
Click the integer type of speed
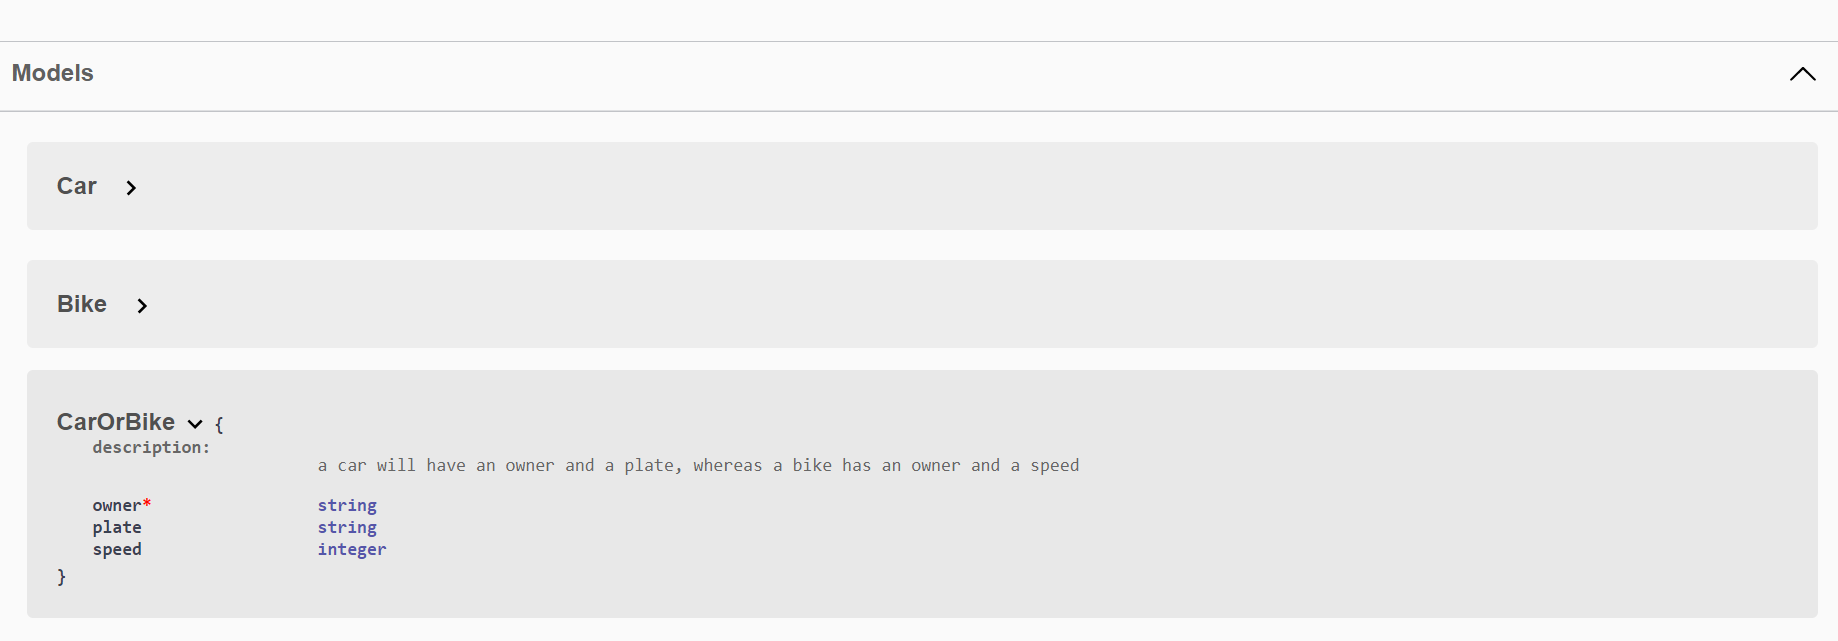point(352,549)
